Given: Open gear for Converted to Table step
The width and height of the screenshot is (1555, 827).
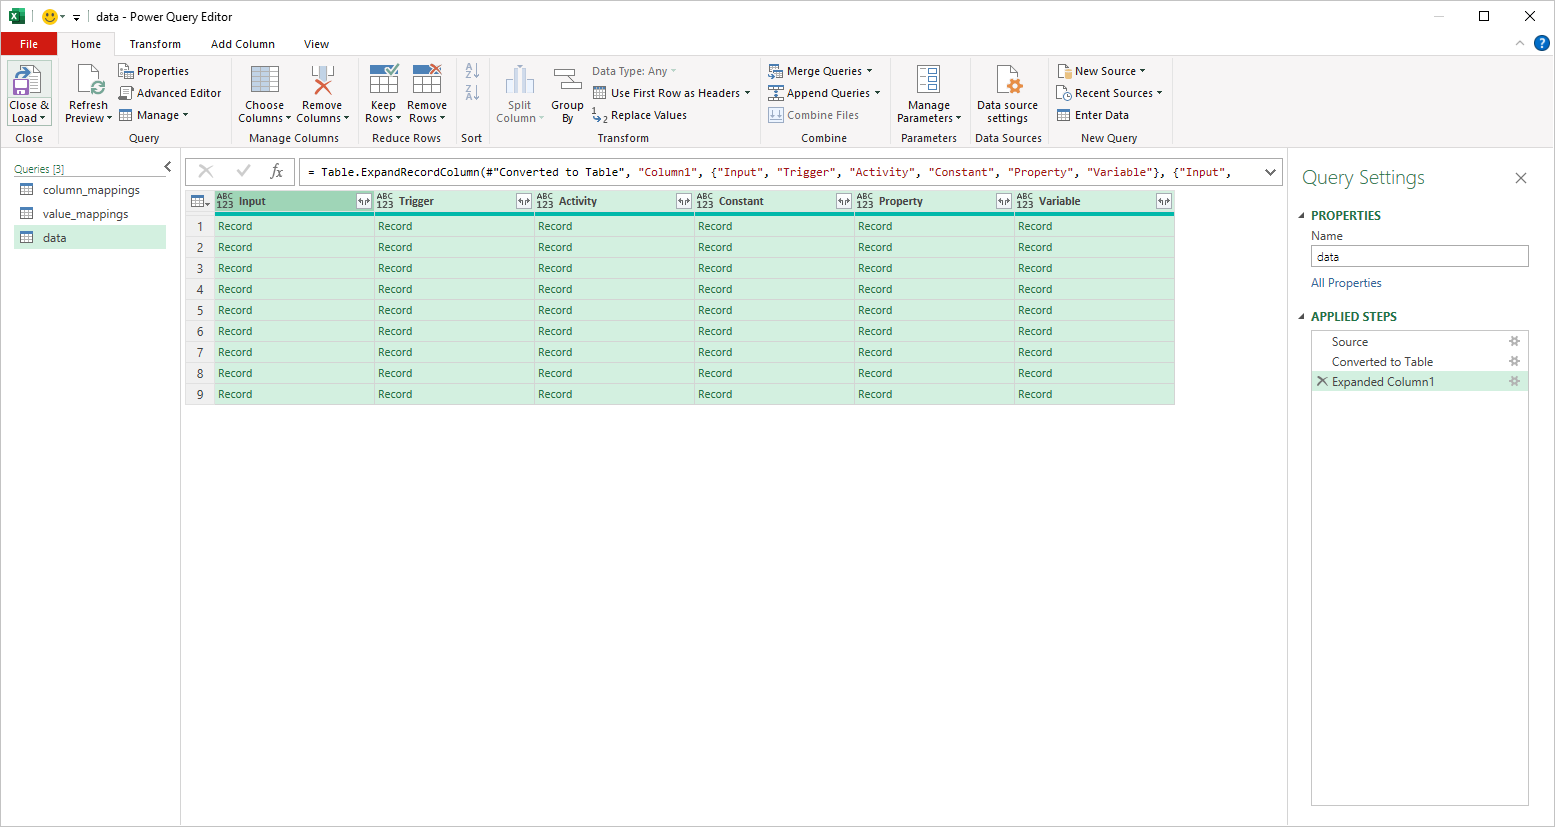Looking at the screenshot, I should click(1514, 361).
